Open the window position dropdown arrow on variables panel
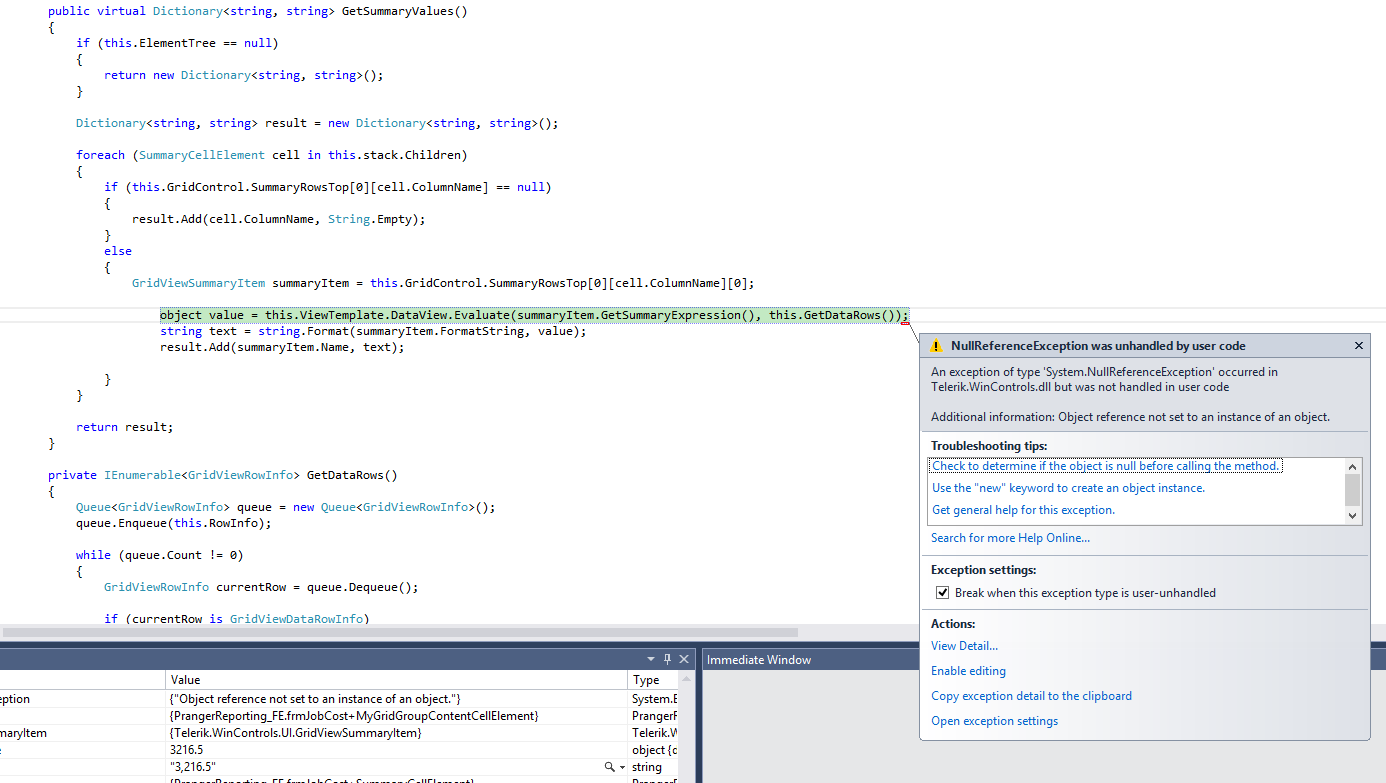 click(652, 659)
